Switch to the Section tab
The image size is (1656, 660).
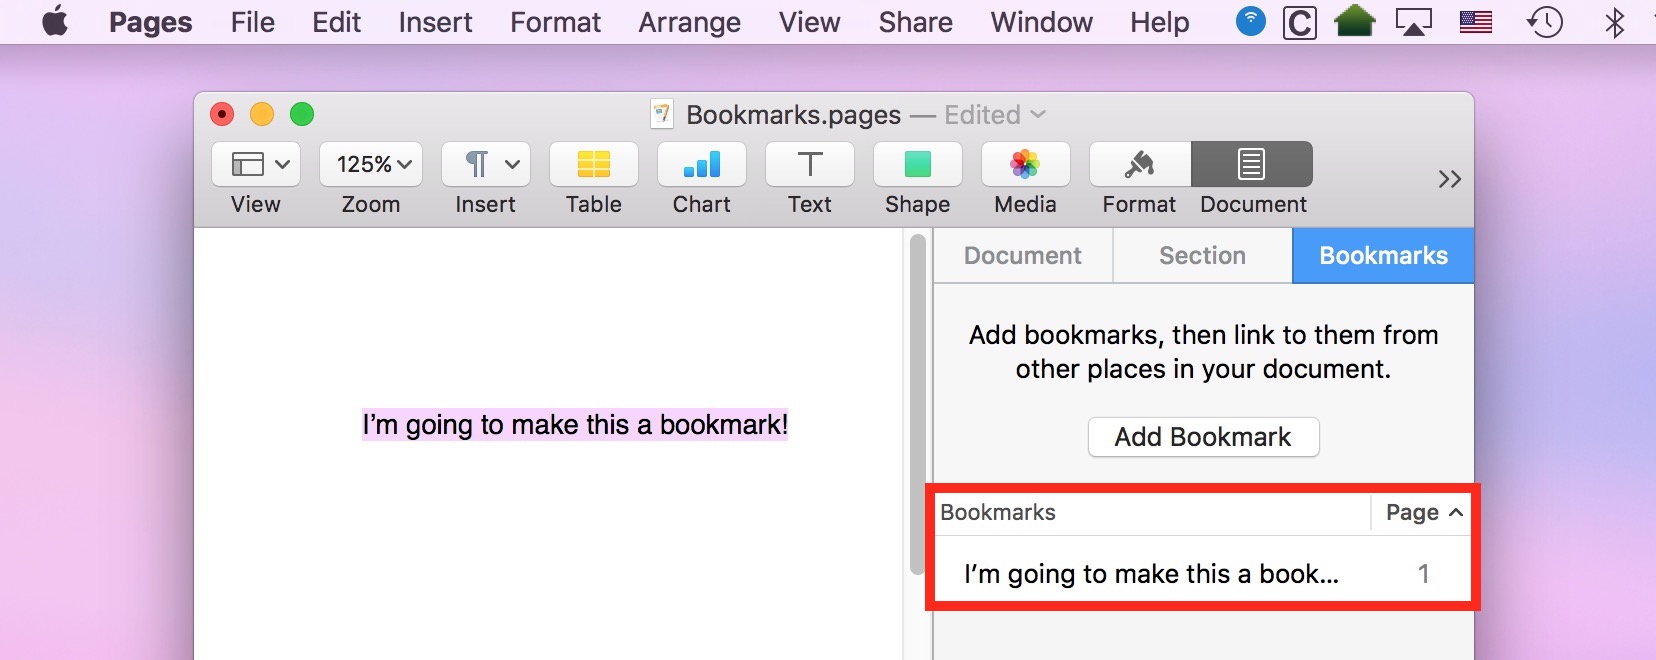(1202, 256)
